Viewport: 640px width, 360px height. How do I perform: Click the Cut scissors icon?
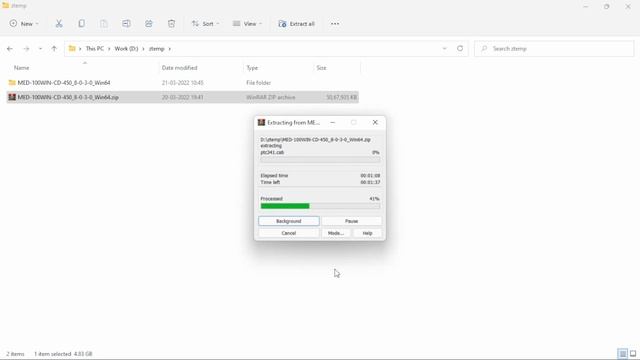tap(59, 24)
